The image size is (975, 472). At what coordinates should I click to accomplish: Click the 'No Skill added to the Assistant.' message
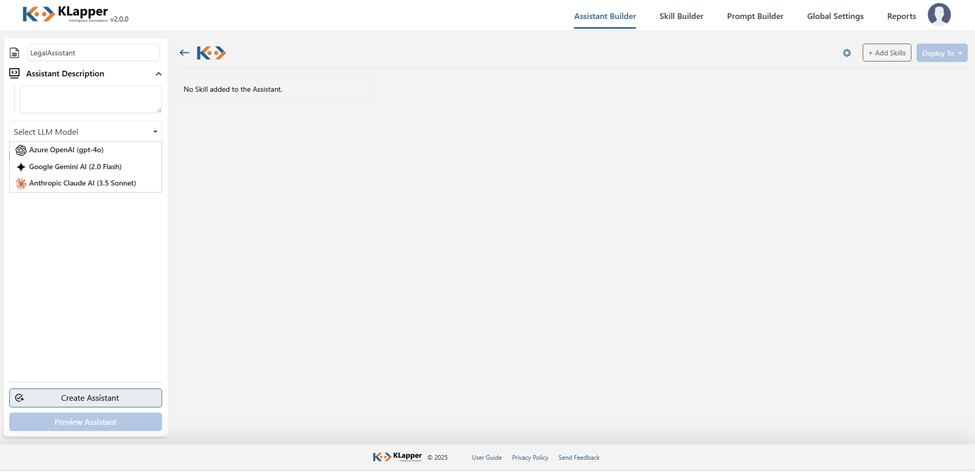point(233,90)
